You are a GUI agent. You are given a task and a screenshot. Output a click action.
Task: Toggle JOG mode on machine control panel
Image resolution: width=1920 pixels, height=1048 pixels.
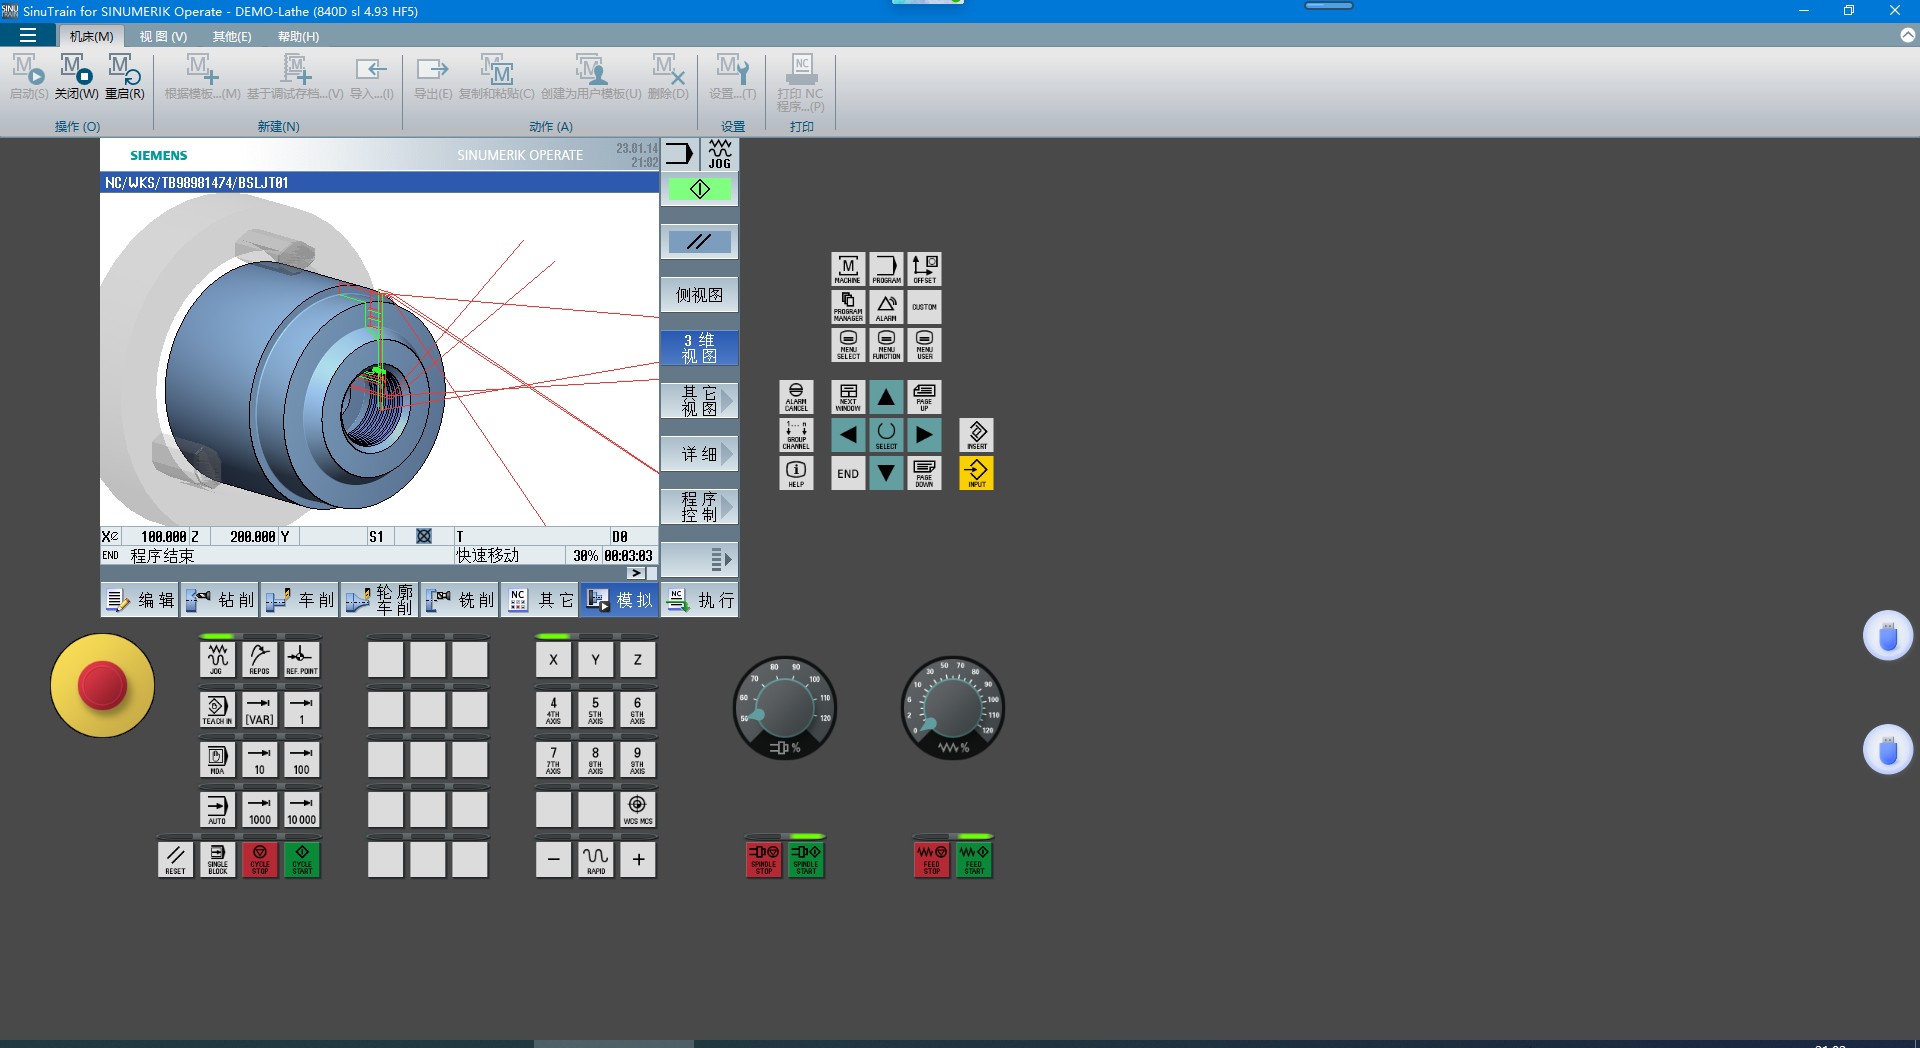[217, 660]
